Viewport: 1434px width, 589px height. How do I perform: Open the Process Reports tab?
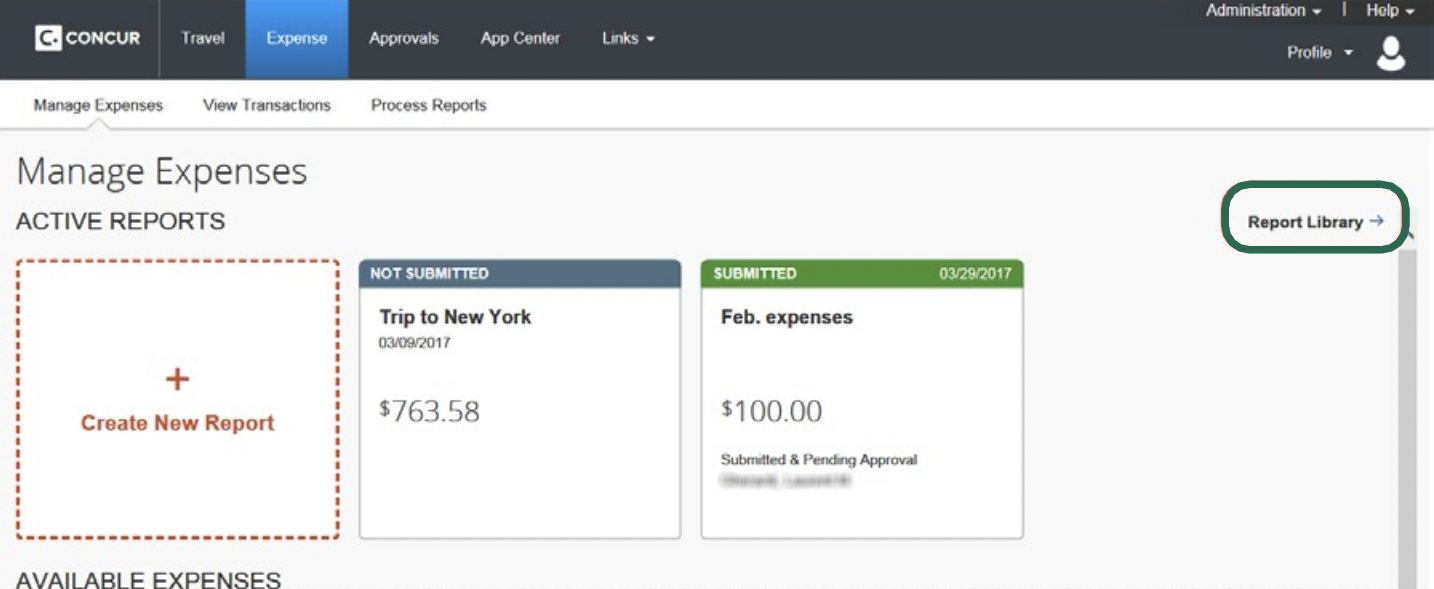pyautogui.click(x=428, y=104)
